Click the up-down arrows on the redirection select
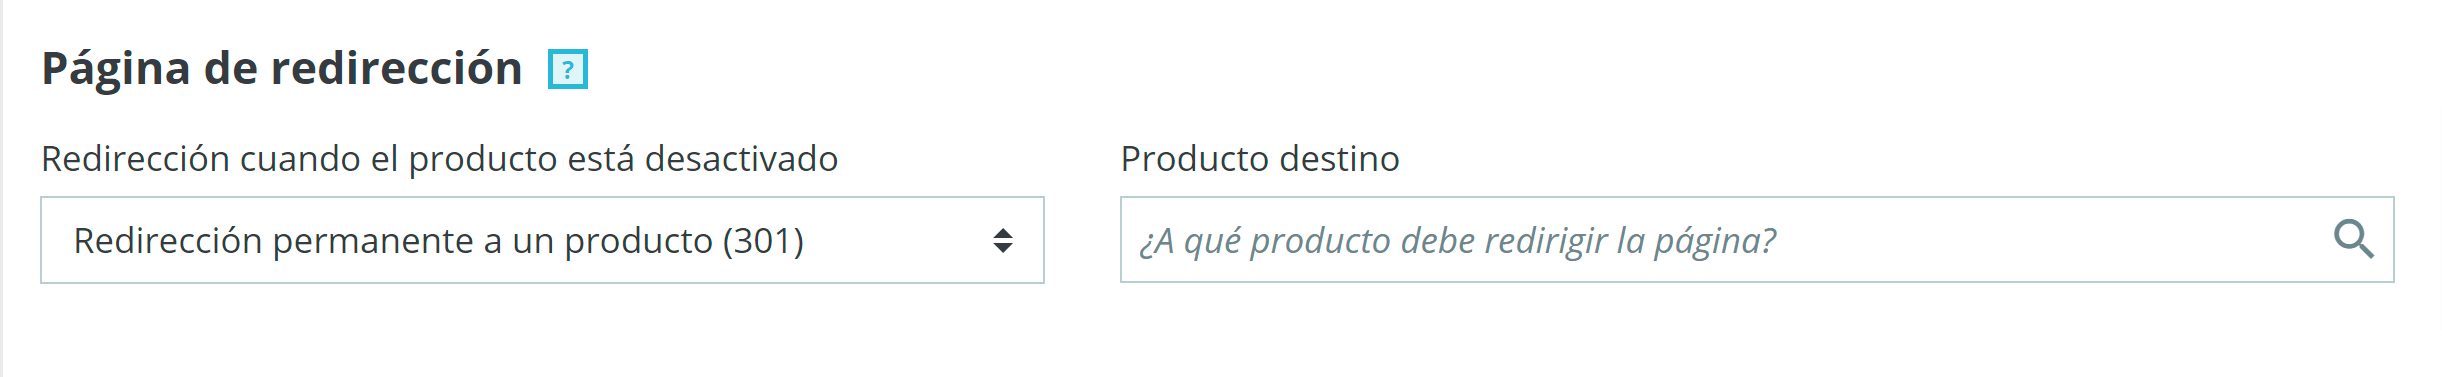2442x377 pixels. (x=1003, y=240)
